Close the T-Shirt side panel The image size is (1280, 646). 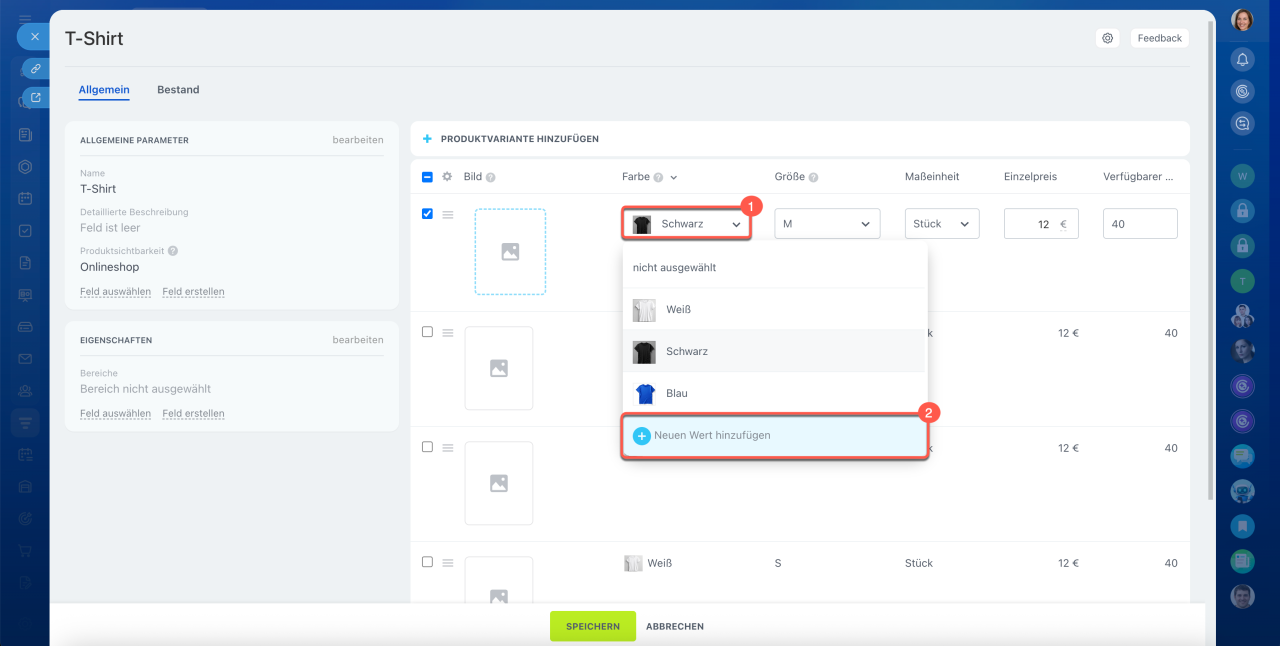pos(34,36)
